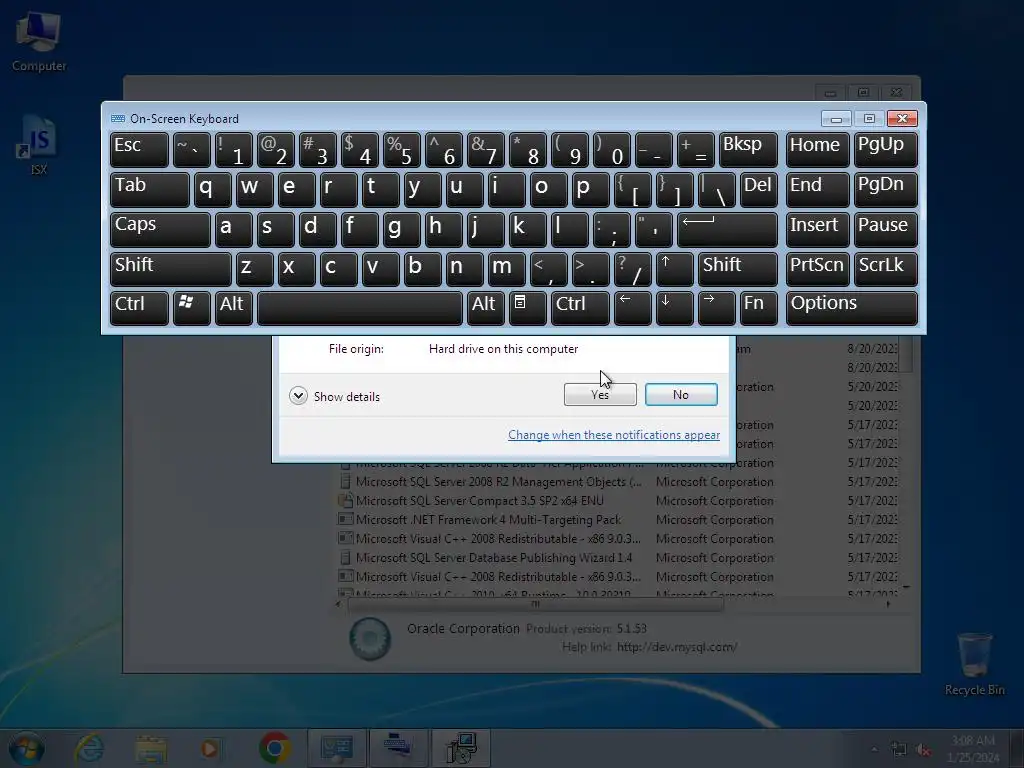Viewport: 1024px width, 768px height.
Task: Click No in the UAC dialog
Action: tap(681, 394)
